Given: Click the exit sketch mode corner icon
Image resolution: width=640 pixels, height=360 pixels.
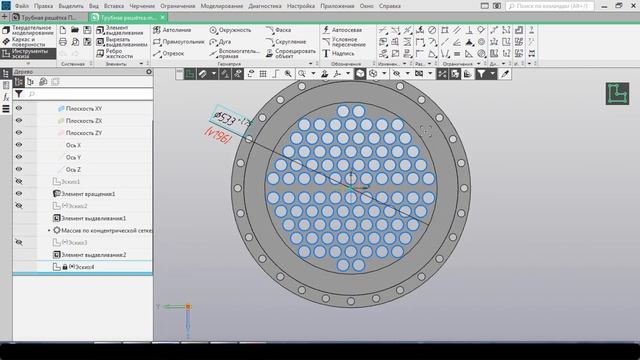Looking at the screenshot, I should click(x=617, y=93).
